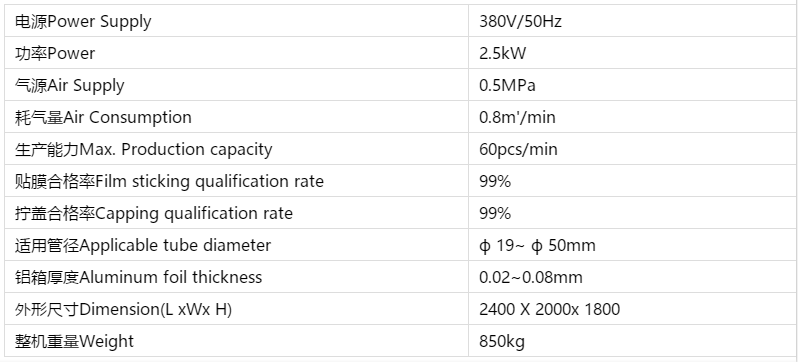Click the ф 19~ ф 50mm value
The image size is (798, 362).
(537, 245)
